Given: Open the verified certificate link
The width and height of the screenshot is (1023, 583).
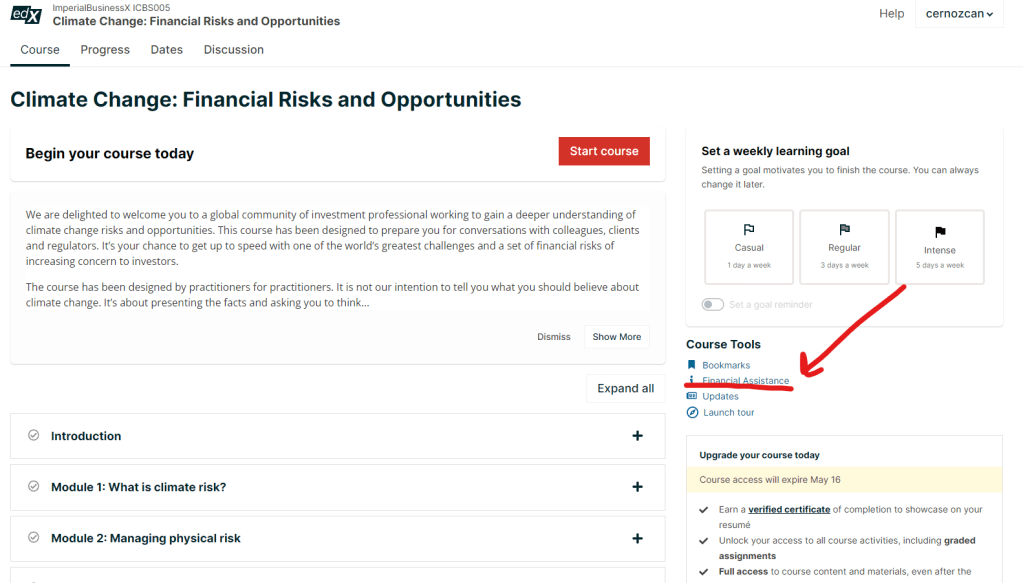Looking at the screenshot, I should click(789, 509).
